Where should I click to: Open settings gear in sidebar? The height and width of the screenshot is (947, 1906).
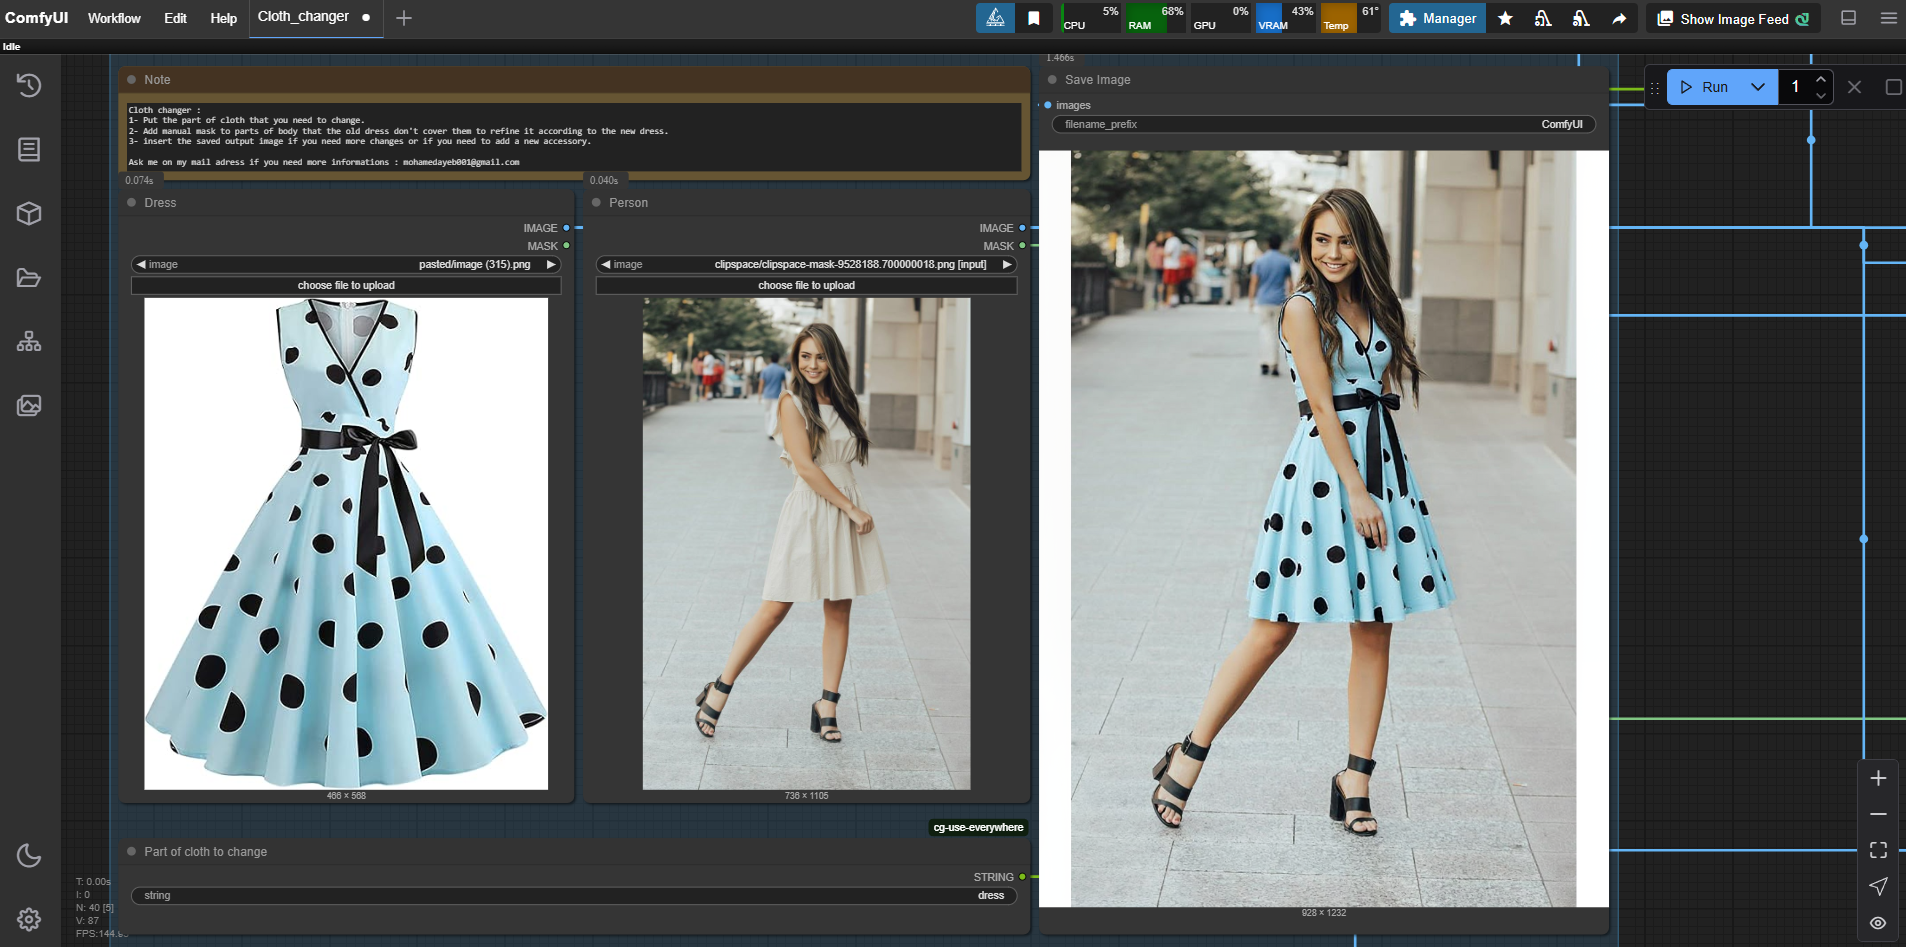pos(29,919)
